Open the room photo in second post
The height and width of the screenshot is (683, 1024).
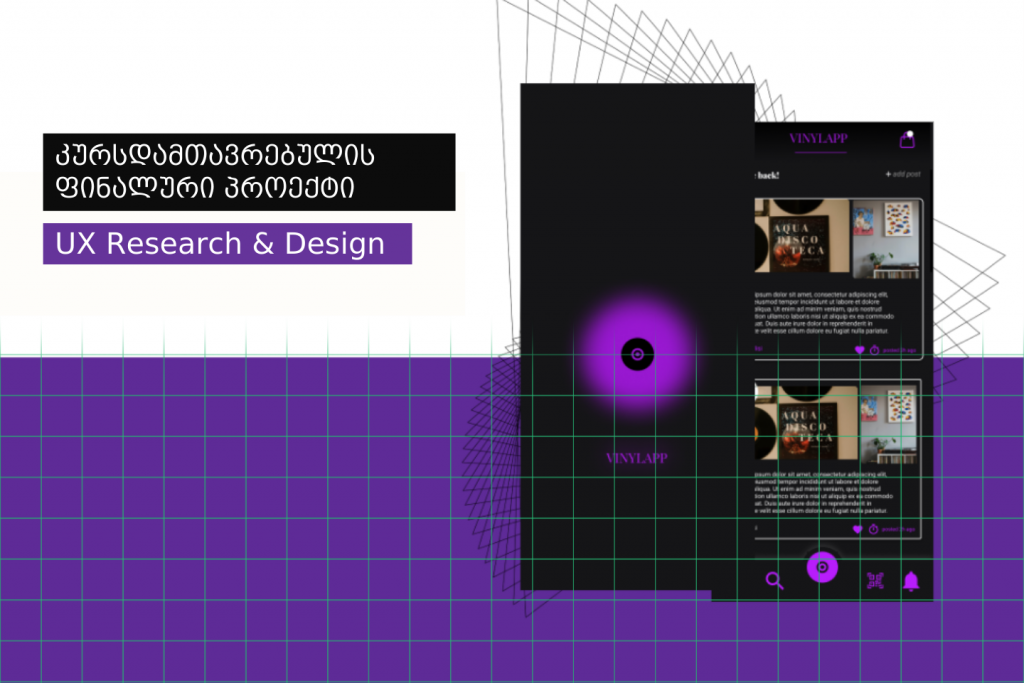point(886,422)
